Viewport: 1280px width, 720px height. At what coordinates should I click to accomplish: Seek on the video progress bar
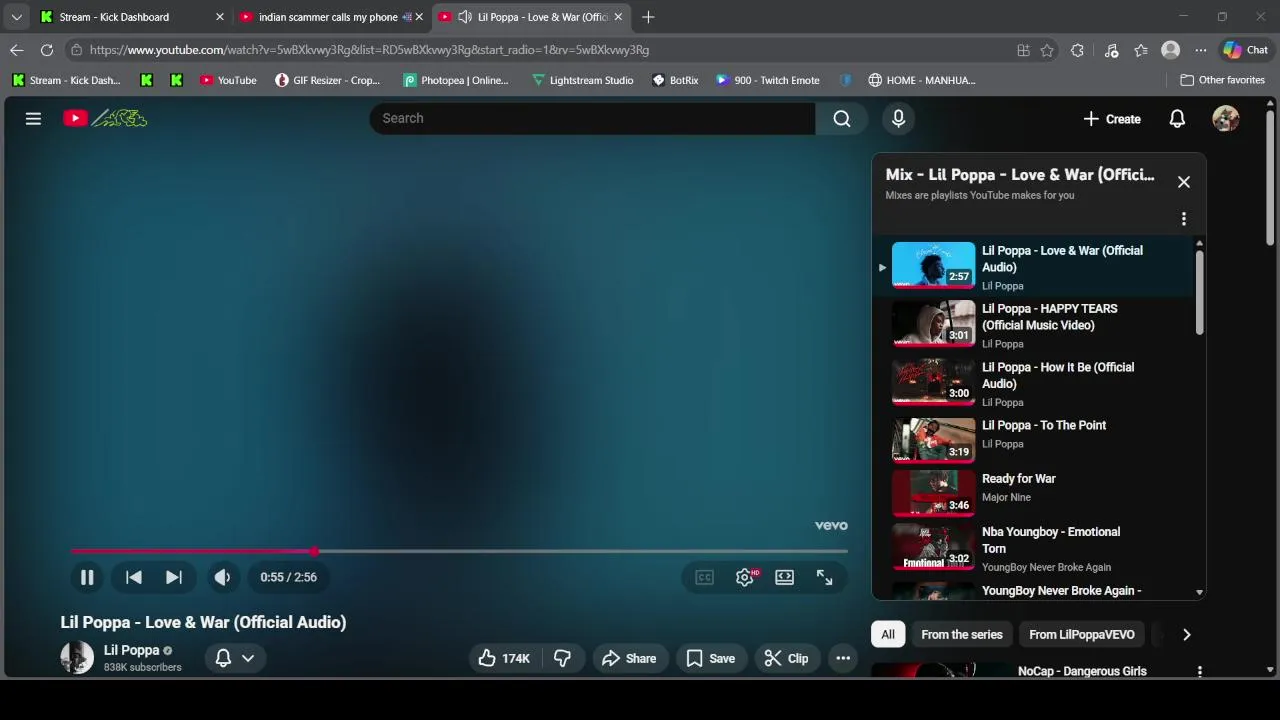[x=459, y=551]
